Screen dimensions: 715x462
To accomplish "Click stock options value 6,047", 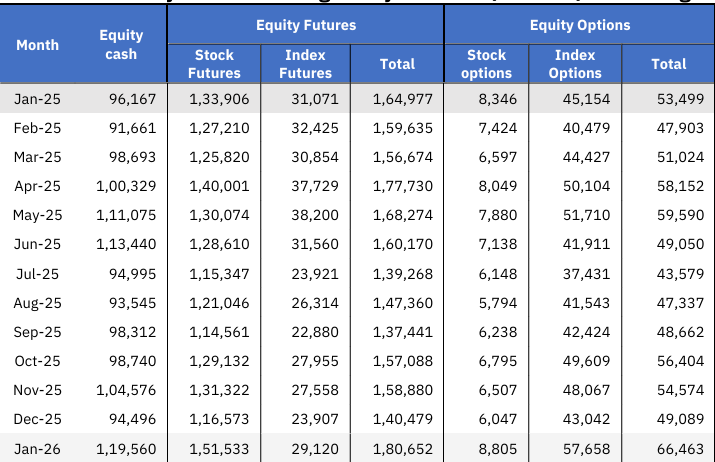I will (x=497, y=419).
